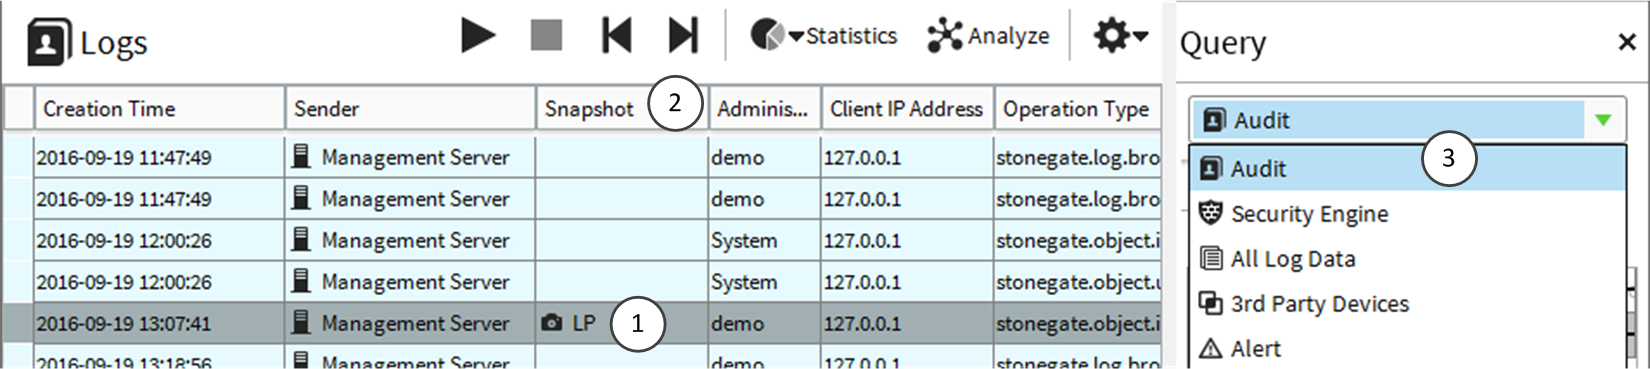This screenshot has height=369, width=1650.
Task: Open the gear settings menu
Action: (1120, 36)
